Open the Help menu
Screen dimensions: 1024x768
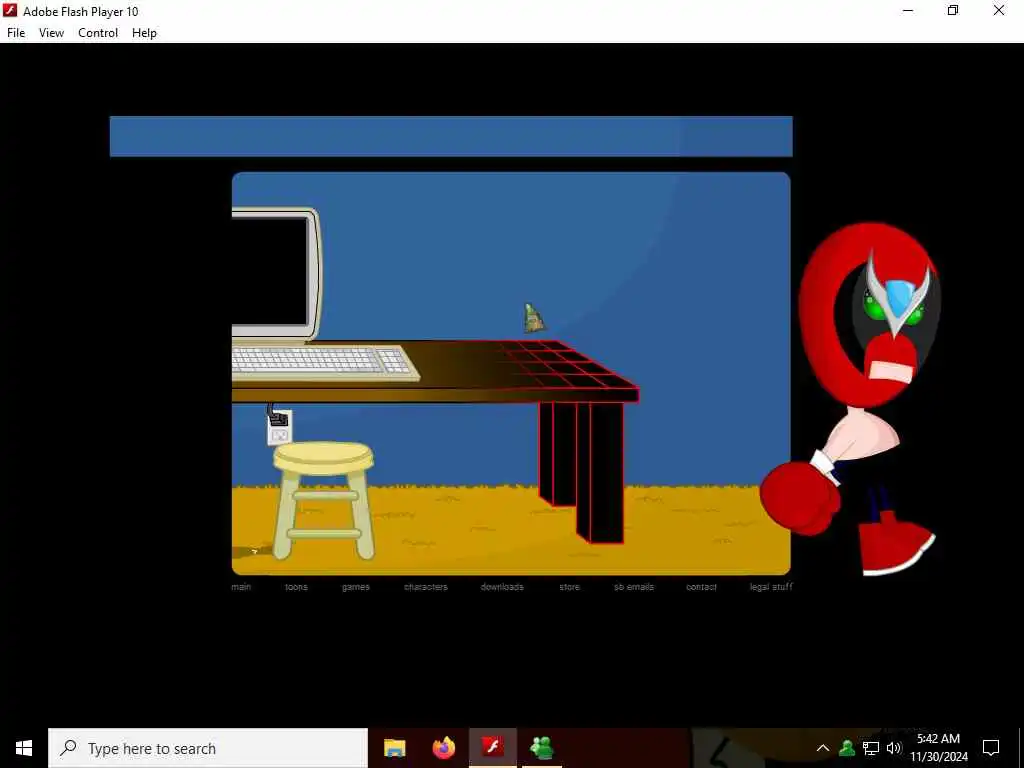(144, 33)
